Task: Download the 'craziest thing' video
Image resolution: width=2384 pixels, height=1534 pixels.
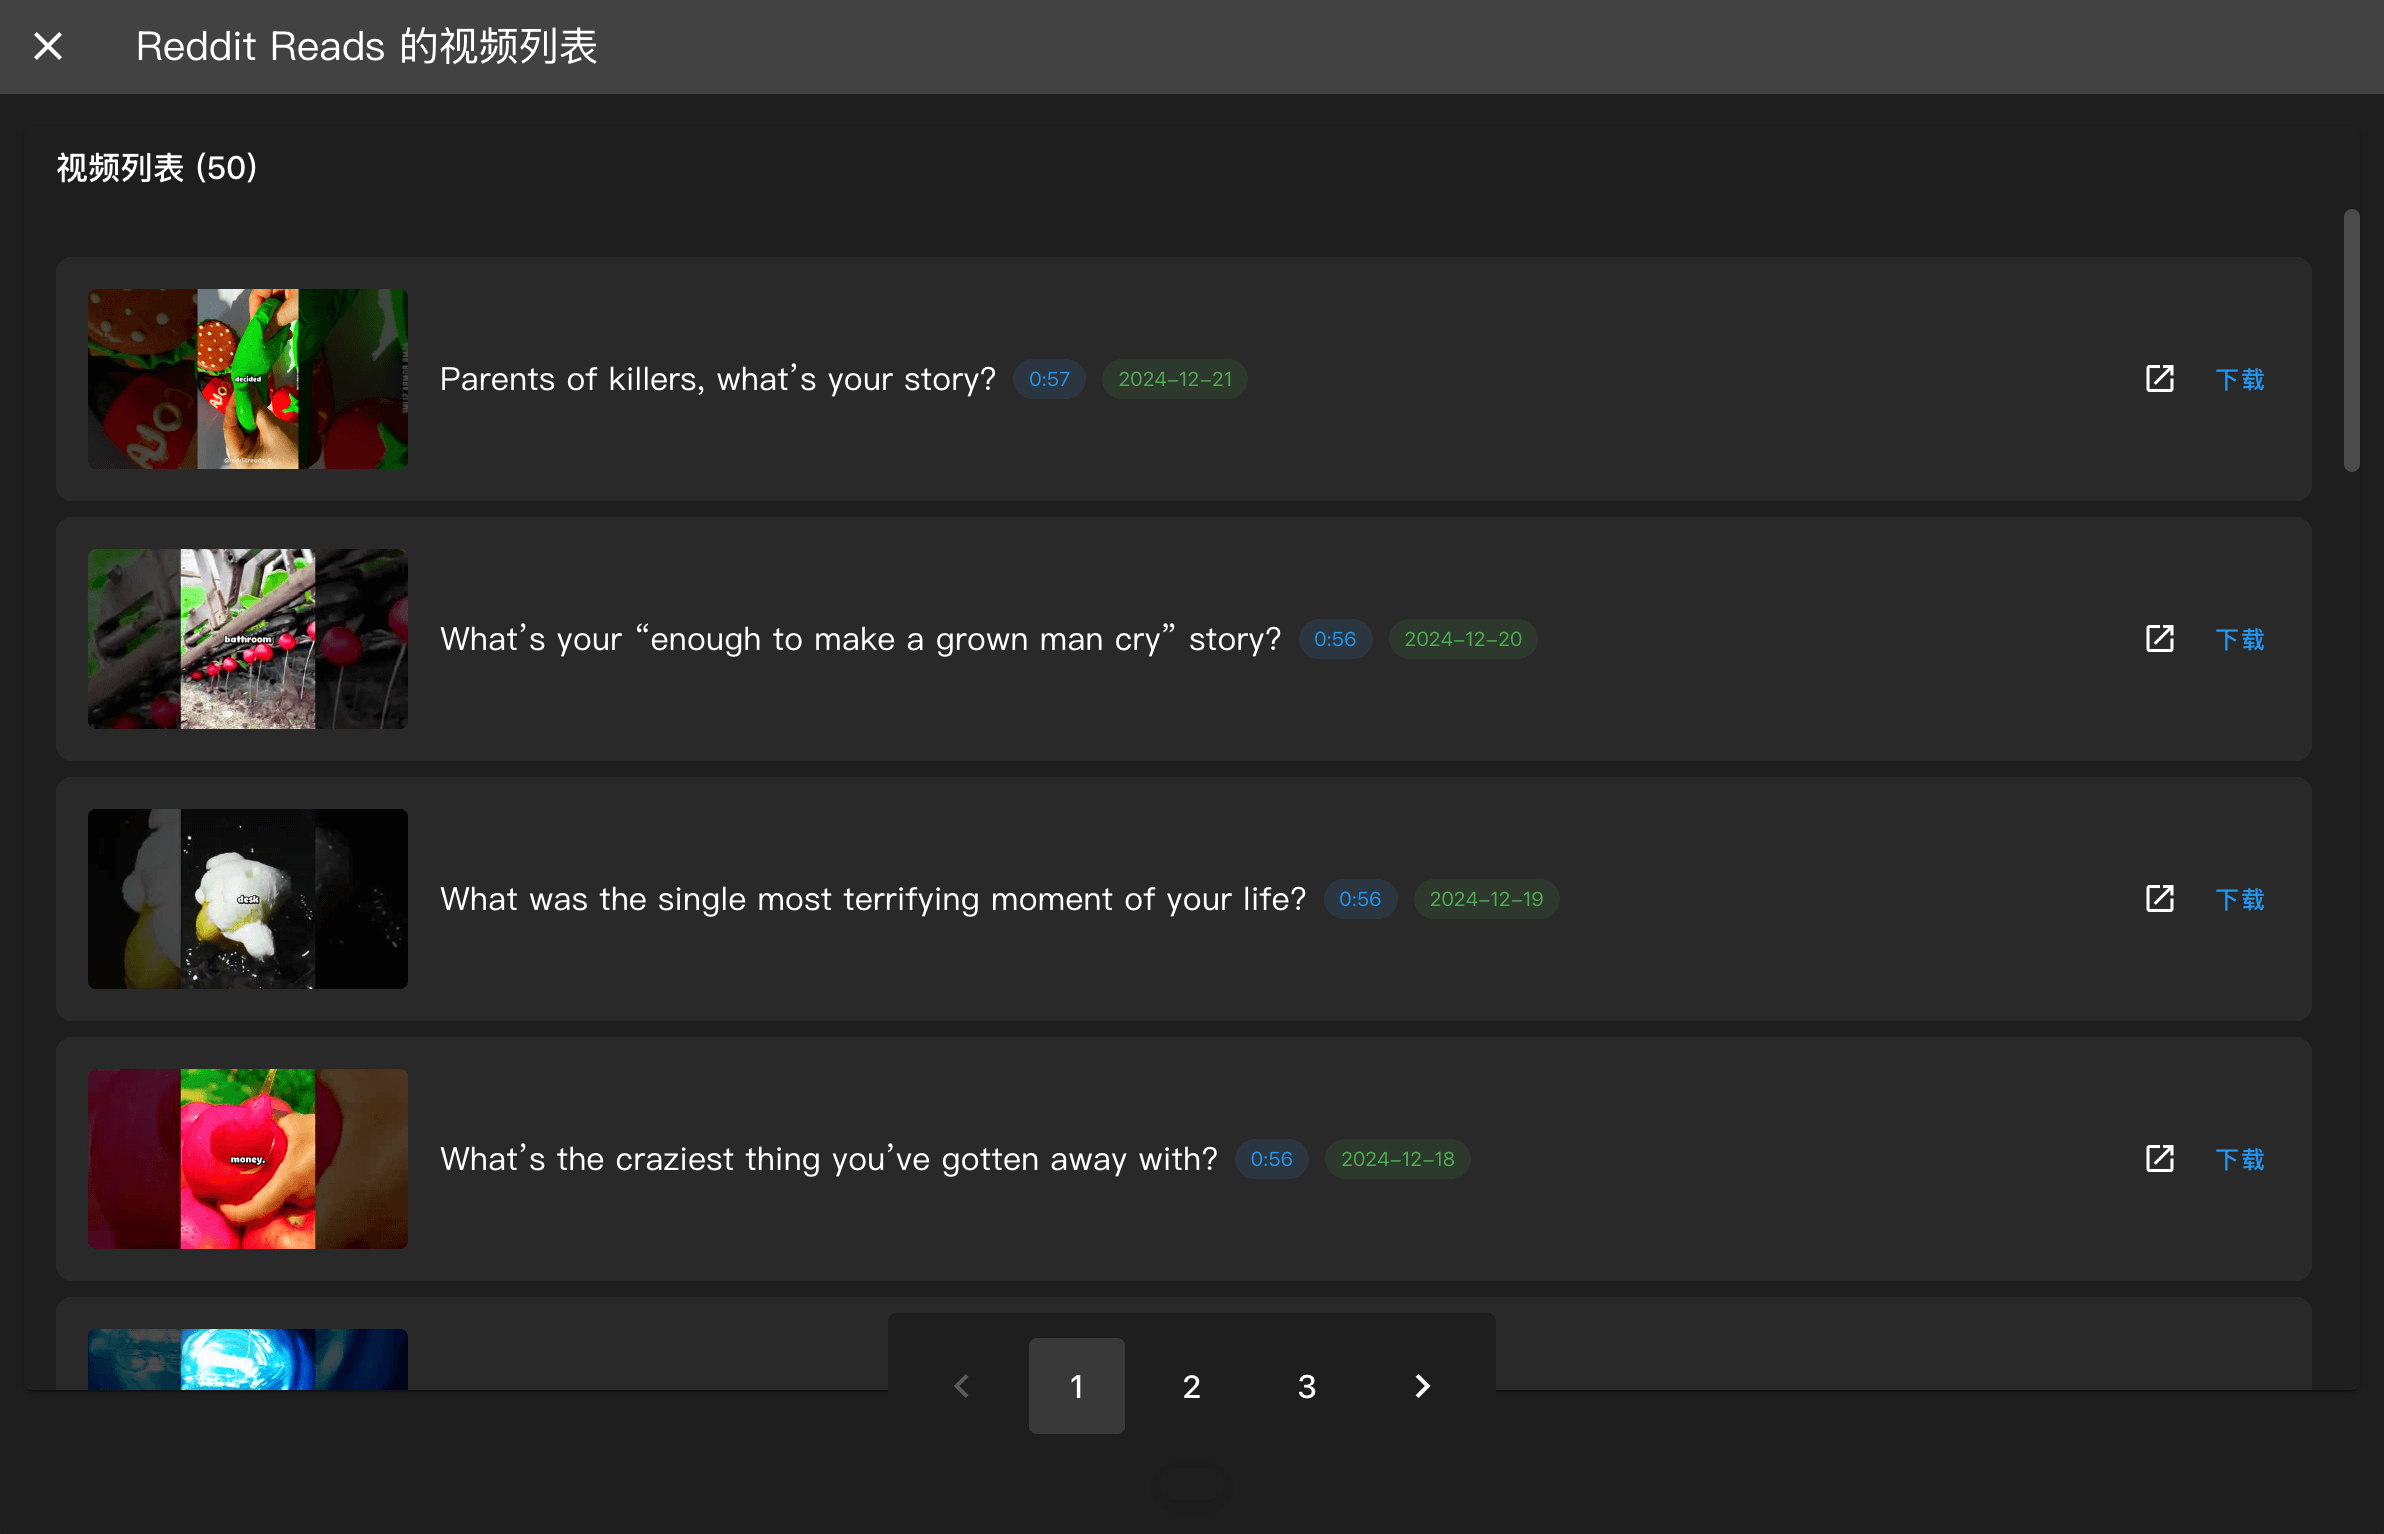Action: [2240, 1159]
